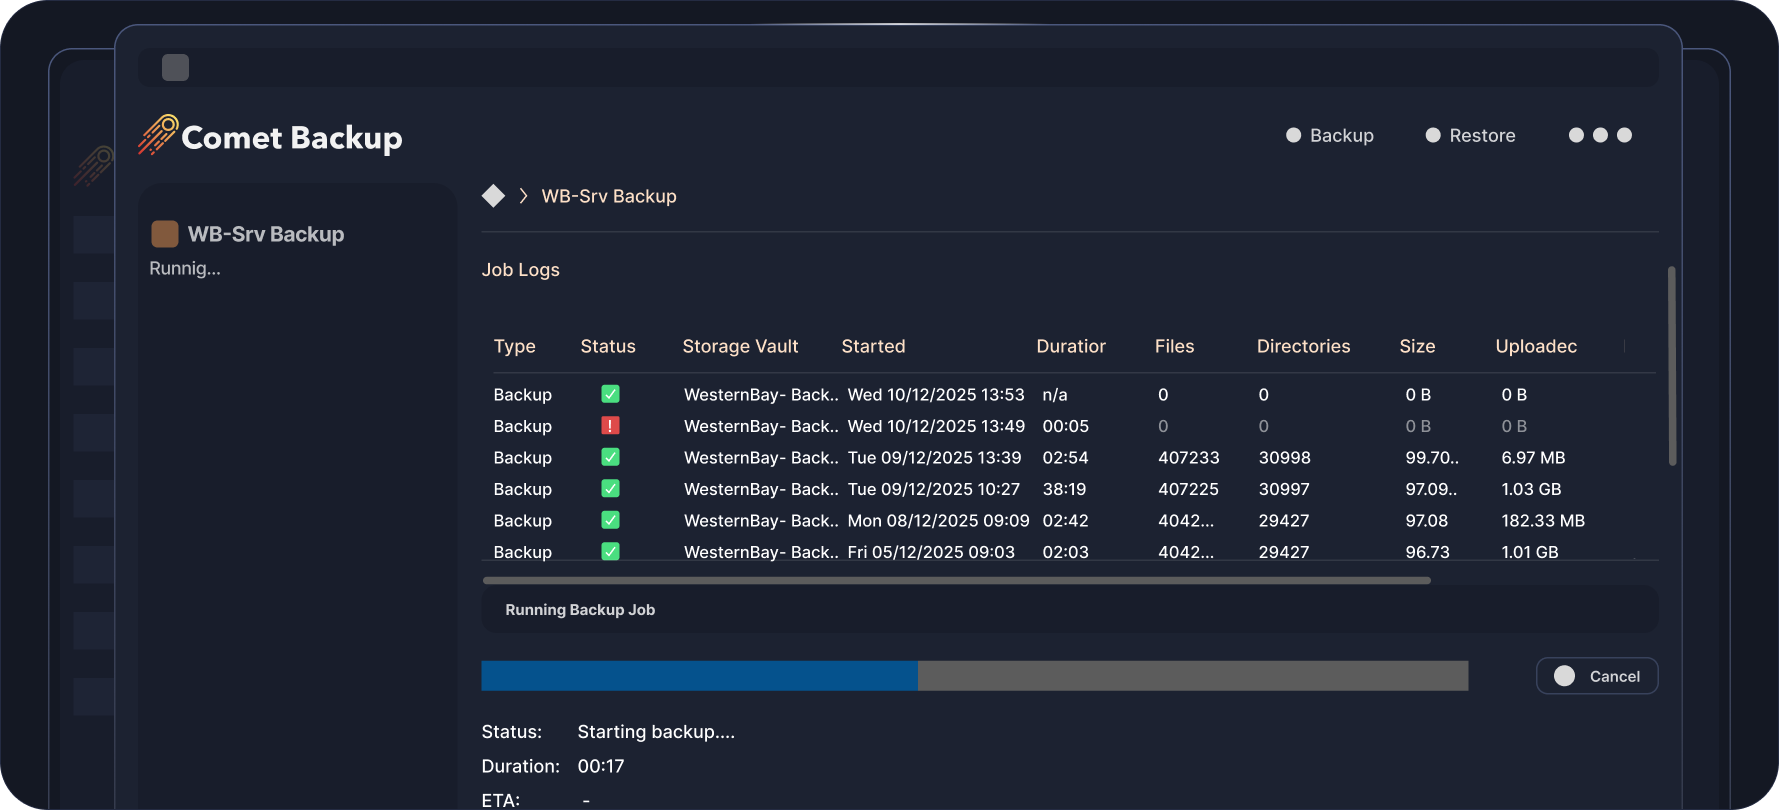
Task: Click the '30998' directories value
Action: [x=1284, y=457]
